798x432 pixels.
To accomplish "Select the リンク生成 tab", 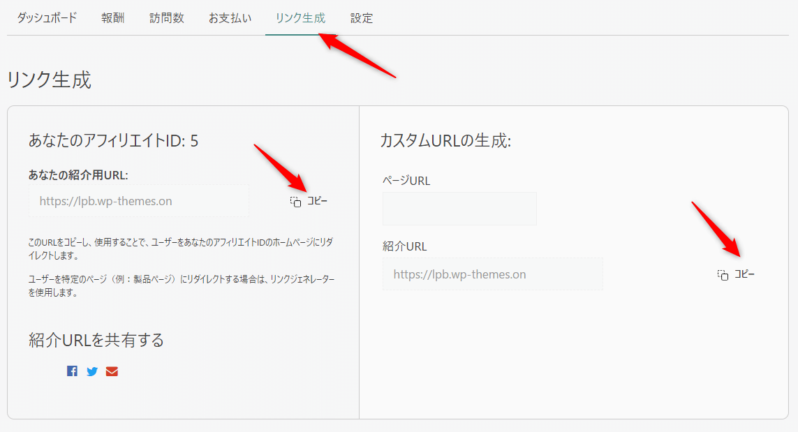I will pos(300,18).
